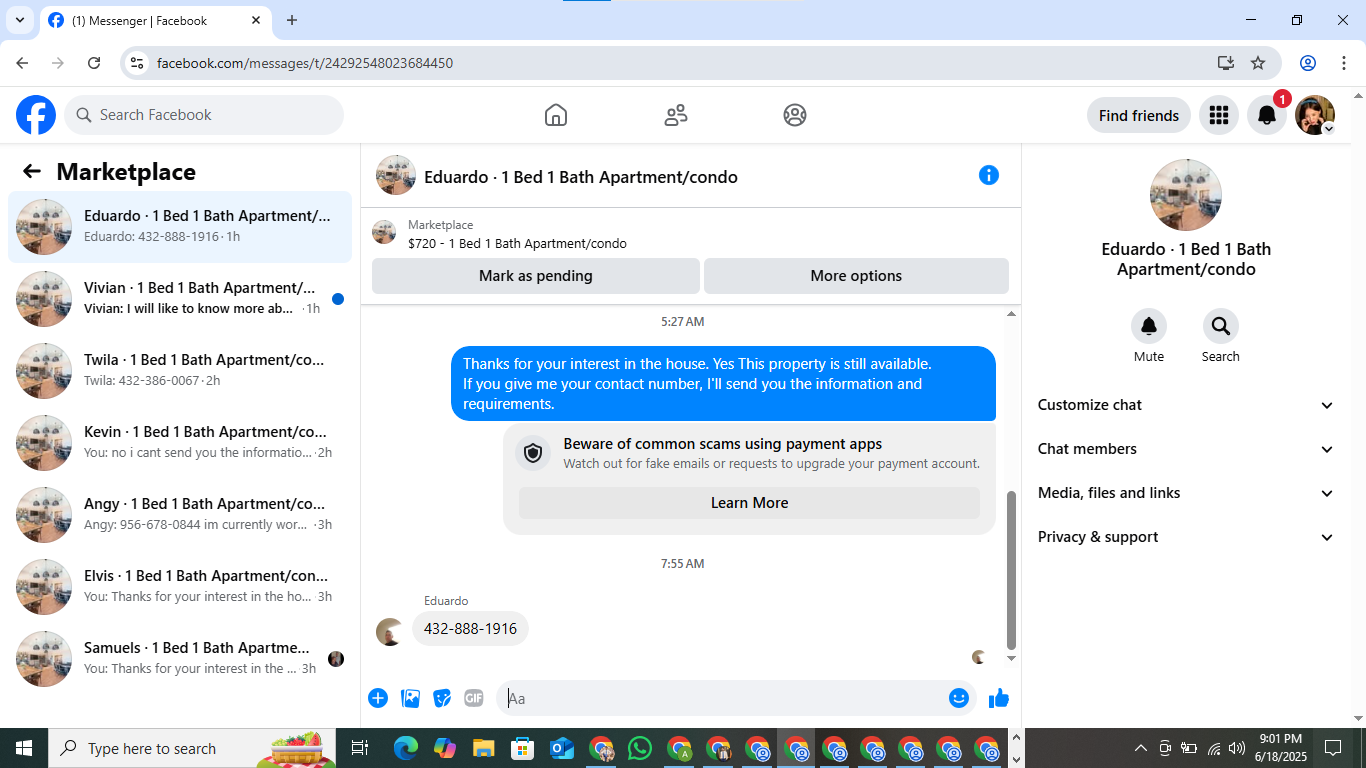
Task: Open the Samuels conversation
Action: 180,659
